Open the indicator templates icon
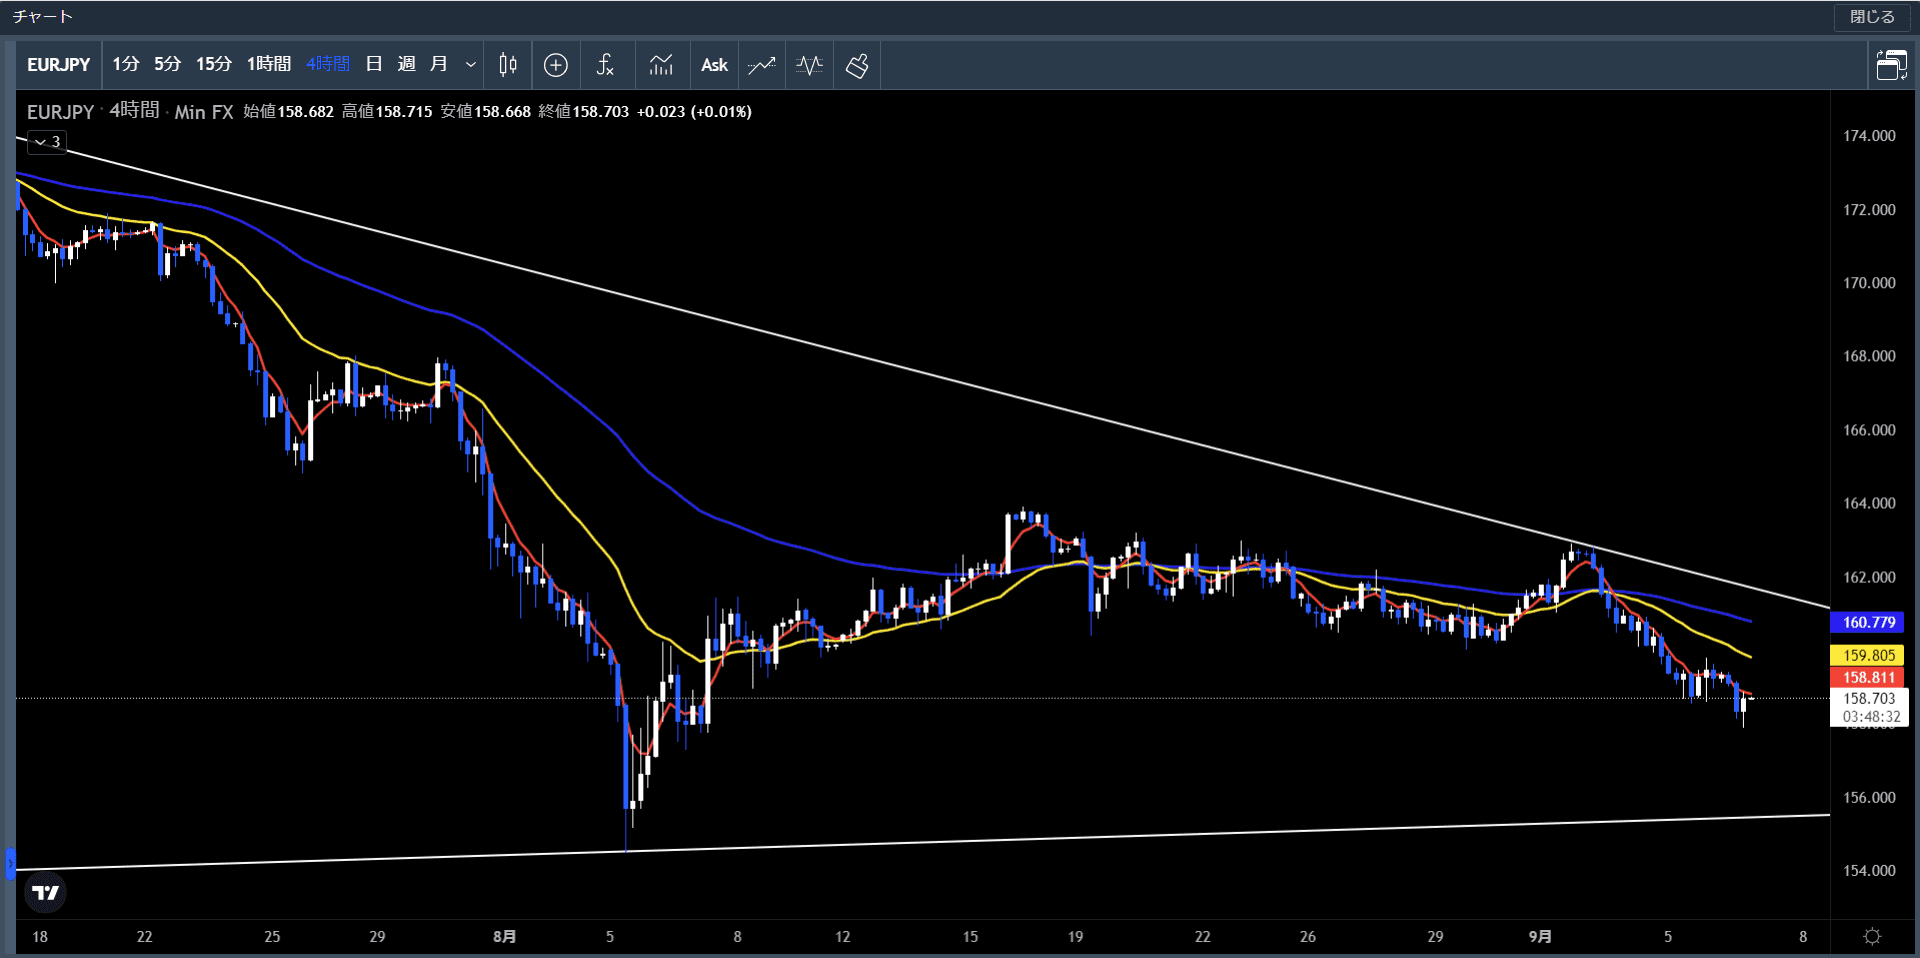 (661, 65)
